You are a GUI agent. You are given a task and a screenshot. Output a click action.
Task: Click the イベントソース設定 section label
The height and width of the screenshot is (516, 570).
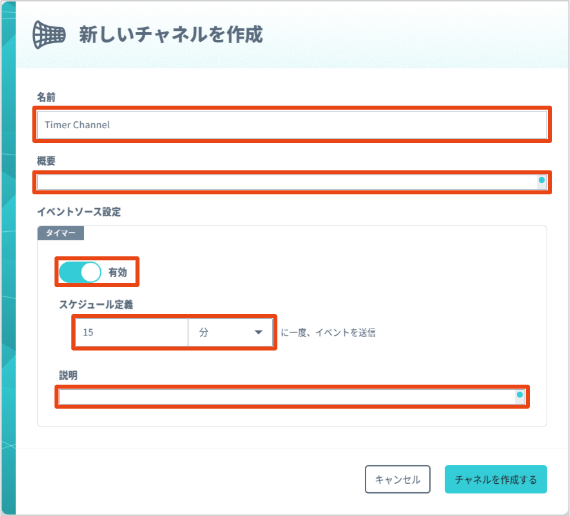pos(79,212)
